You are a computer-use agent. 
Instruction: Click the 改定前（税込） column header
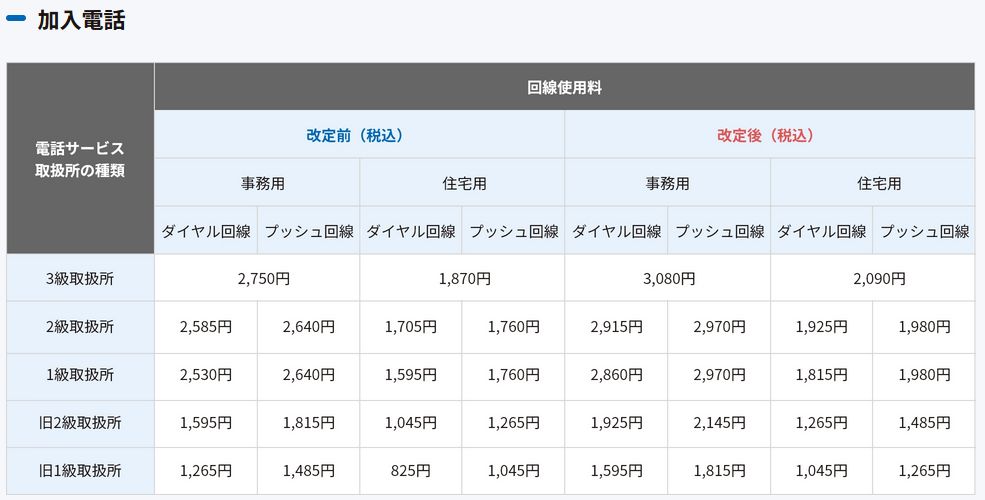point(360,135)
